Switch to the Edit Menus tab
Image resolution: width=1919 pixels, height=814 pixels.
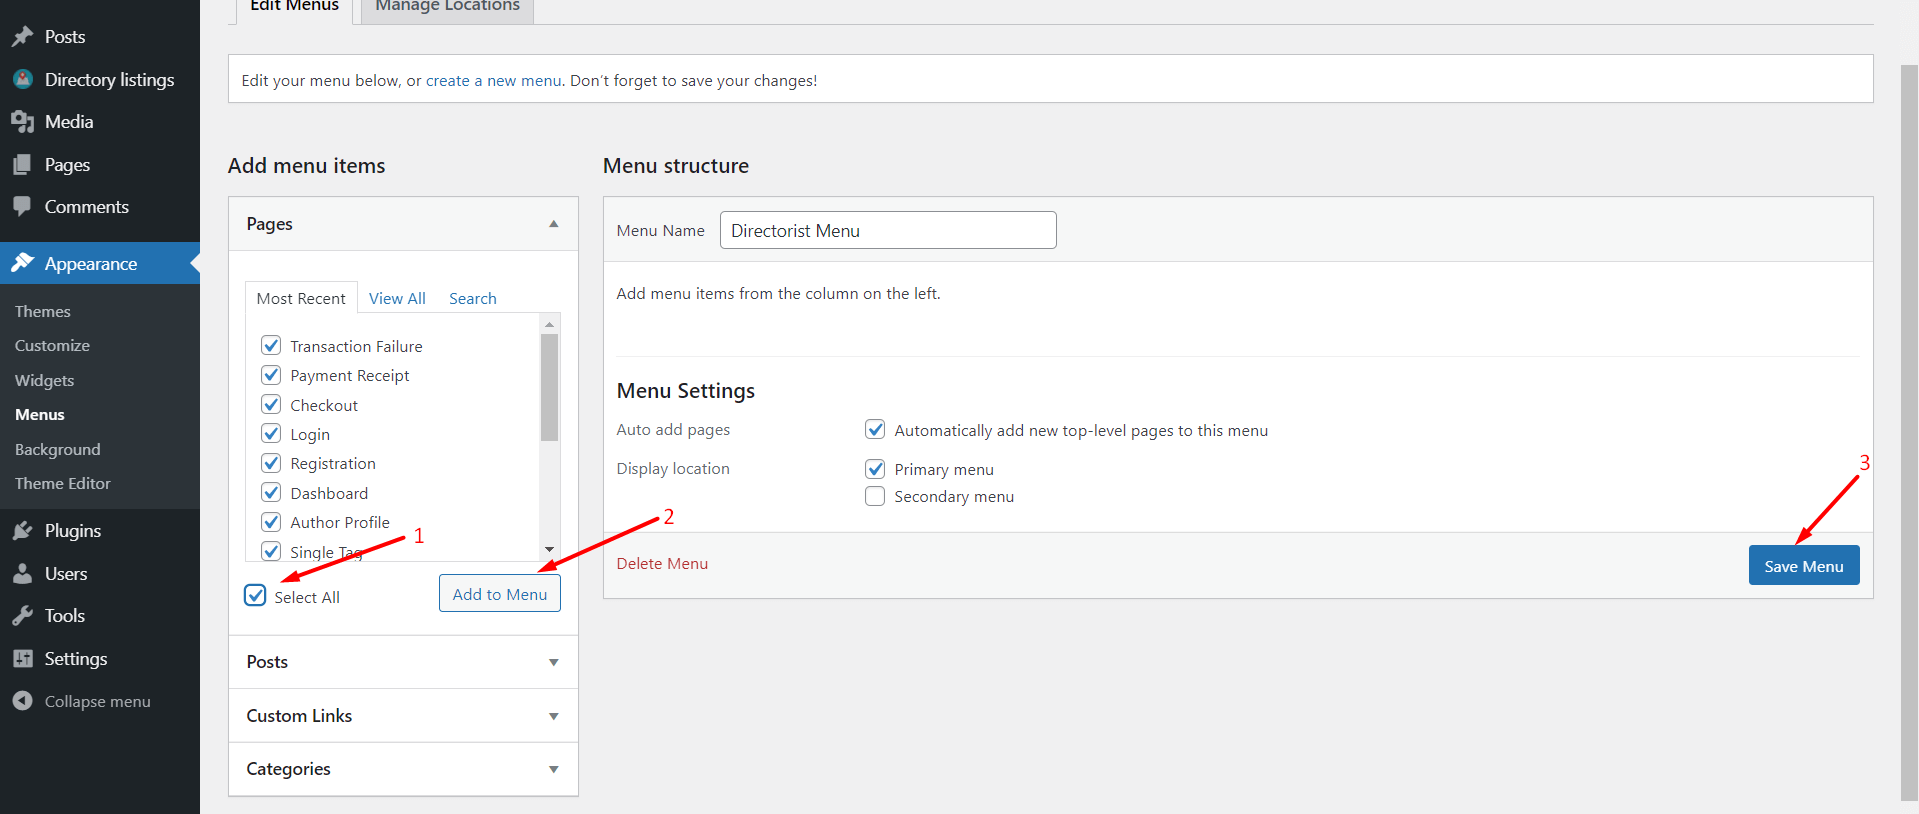click(294, 8)
